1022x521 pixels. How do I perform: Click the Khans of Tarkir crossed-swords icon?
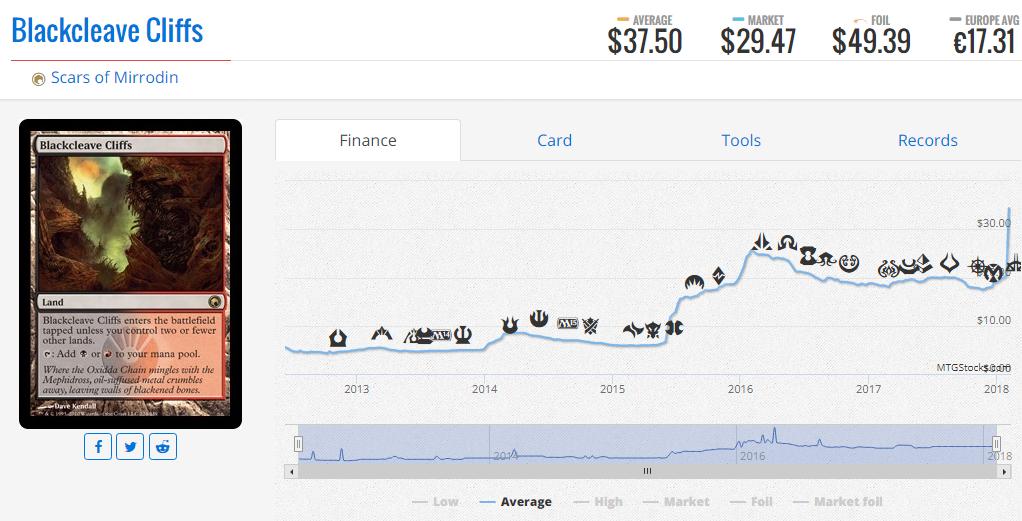click(x=591, y=325)
